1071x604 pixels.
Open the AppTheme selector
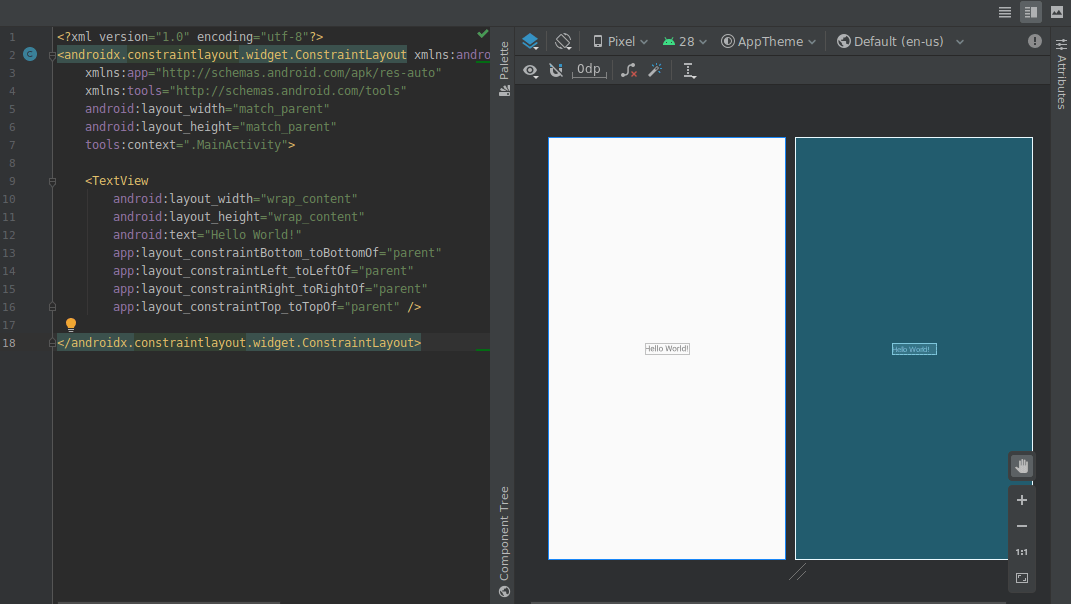pyautogui.click(x=768, y=41)
